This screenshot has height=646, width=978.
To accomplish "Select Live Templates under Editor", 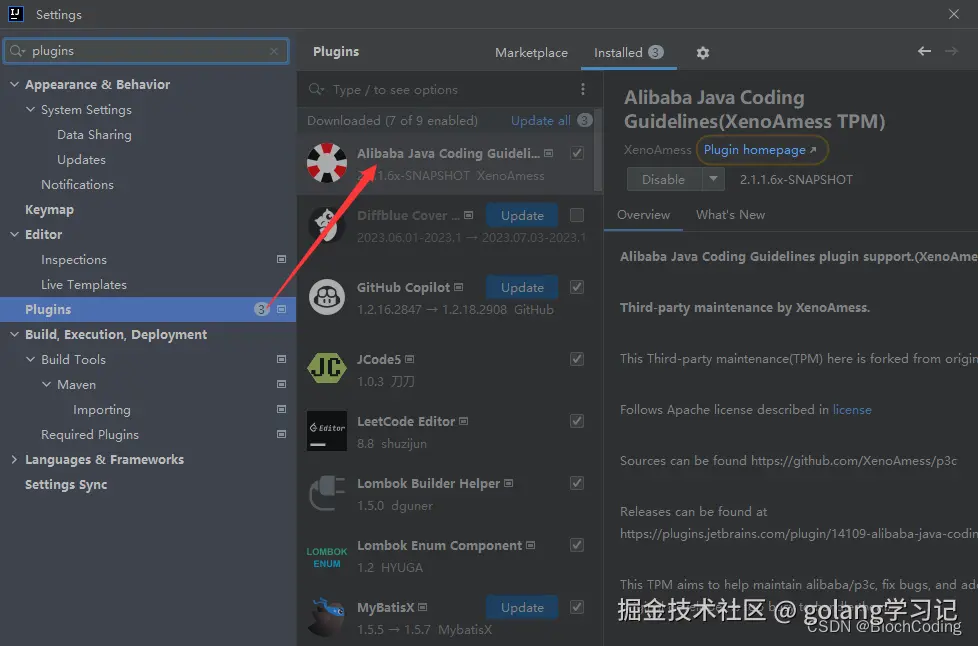I will click(84, 284).
